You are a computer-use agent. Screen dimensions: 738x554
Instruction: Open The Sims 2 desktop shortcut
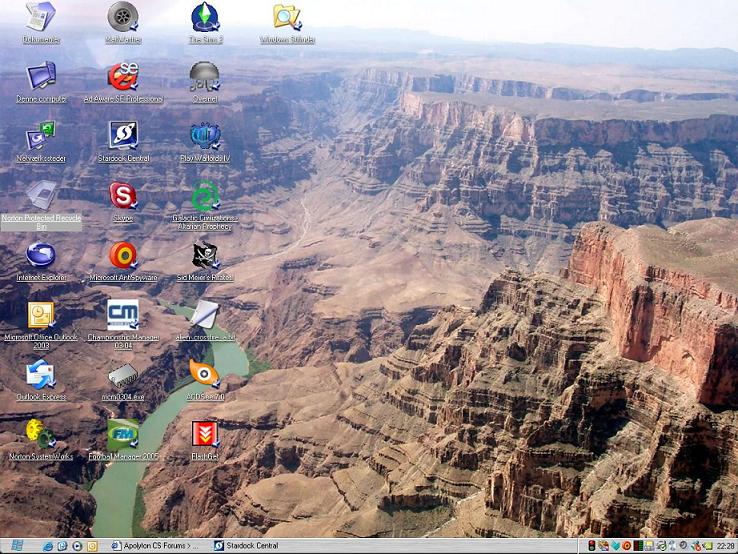point(205,18)
